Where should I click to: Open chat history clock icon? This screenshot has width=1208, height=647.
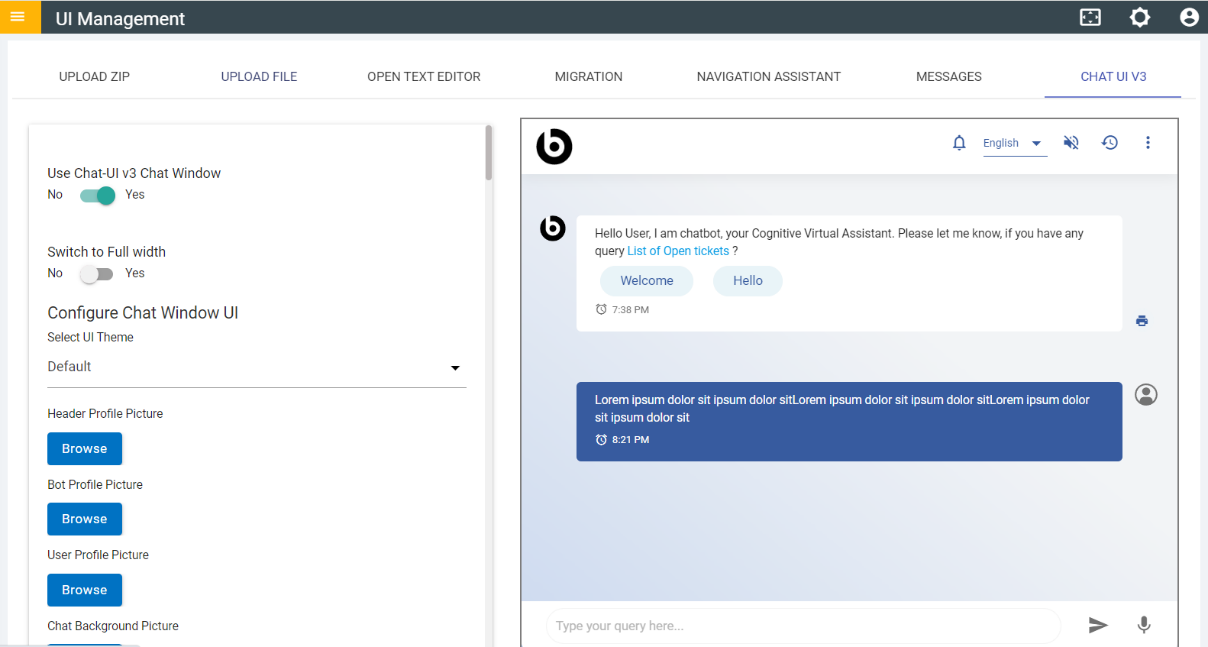[x=1110, y=143]
